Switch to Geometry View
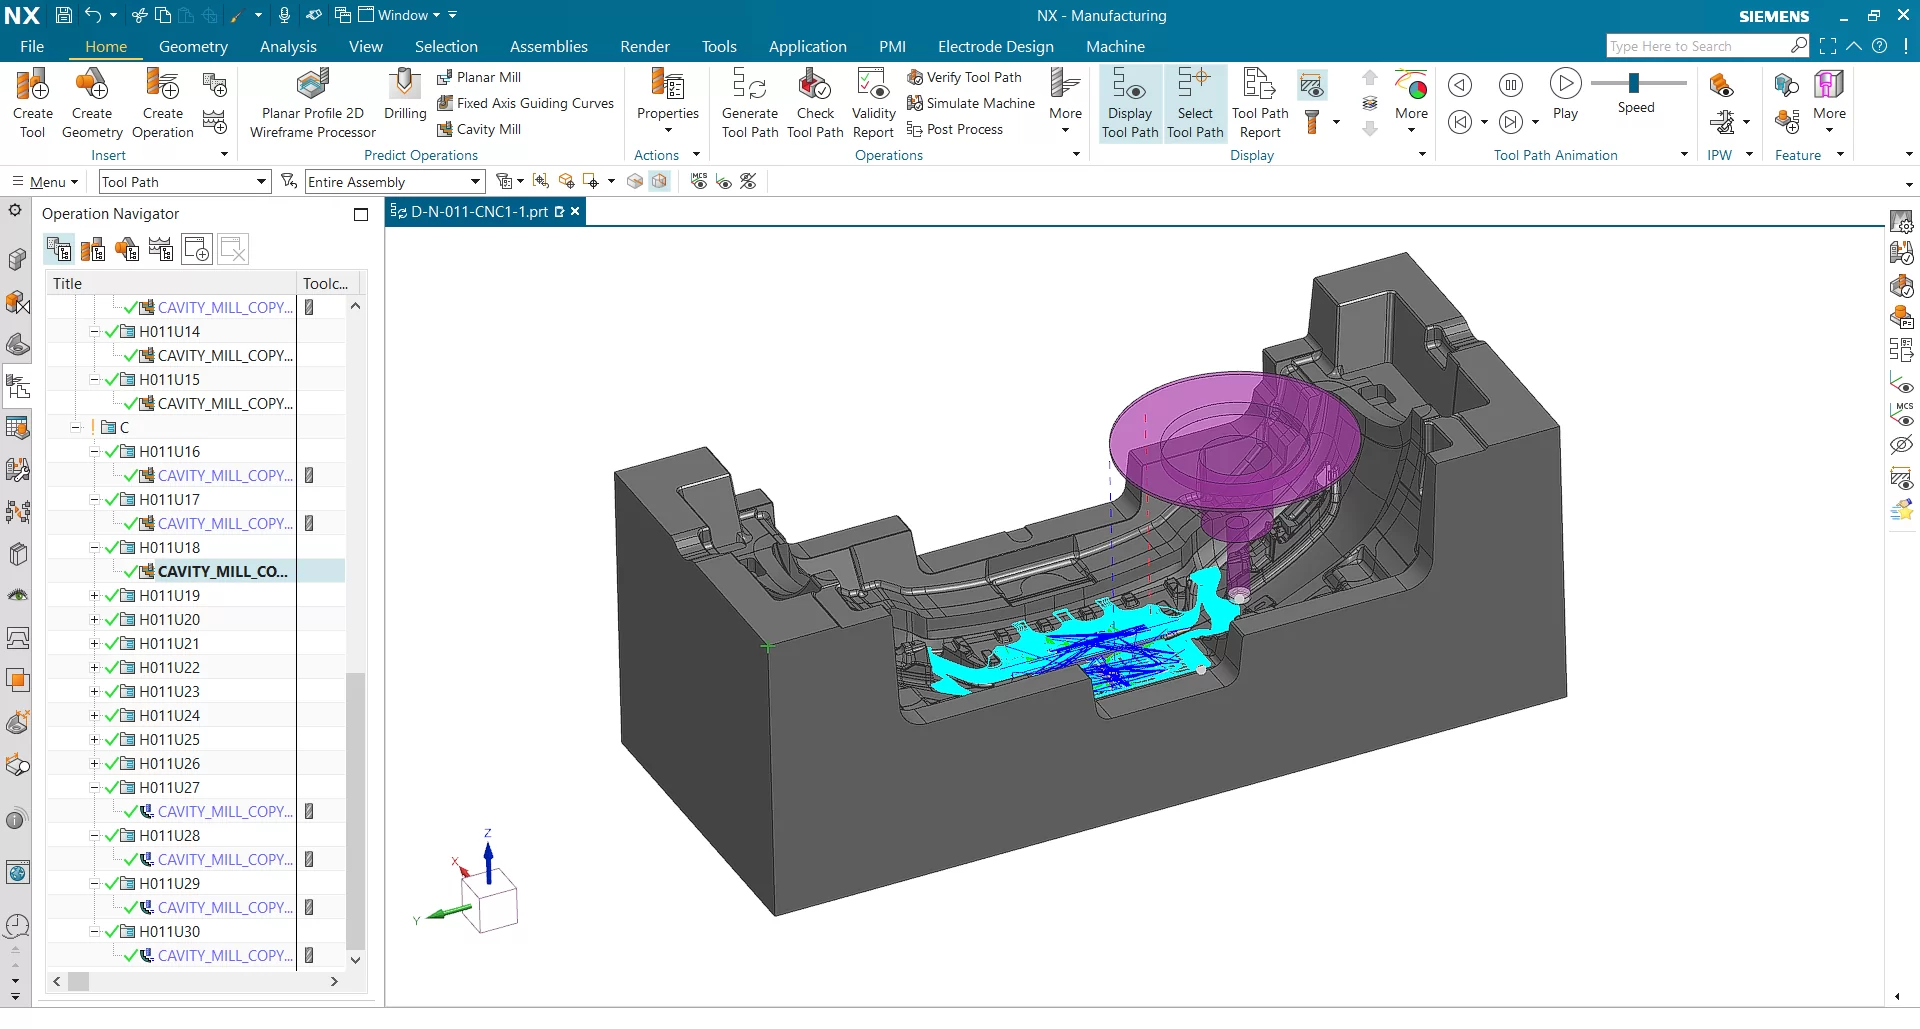The width and height of the screenshot is (1920, 1029). pos(127,249)
